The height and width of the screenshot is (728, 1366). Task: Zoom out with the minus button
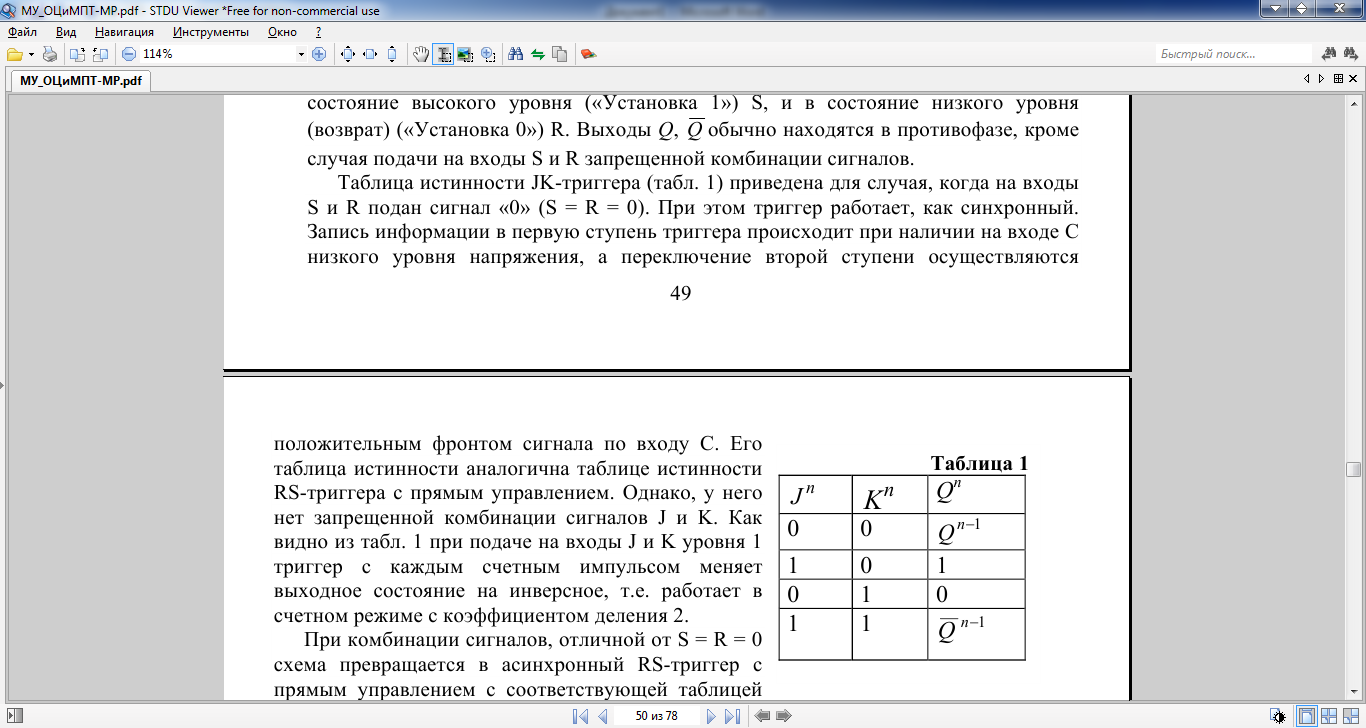(x=128, y=54)
